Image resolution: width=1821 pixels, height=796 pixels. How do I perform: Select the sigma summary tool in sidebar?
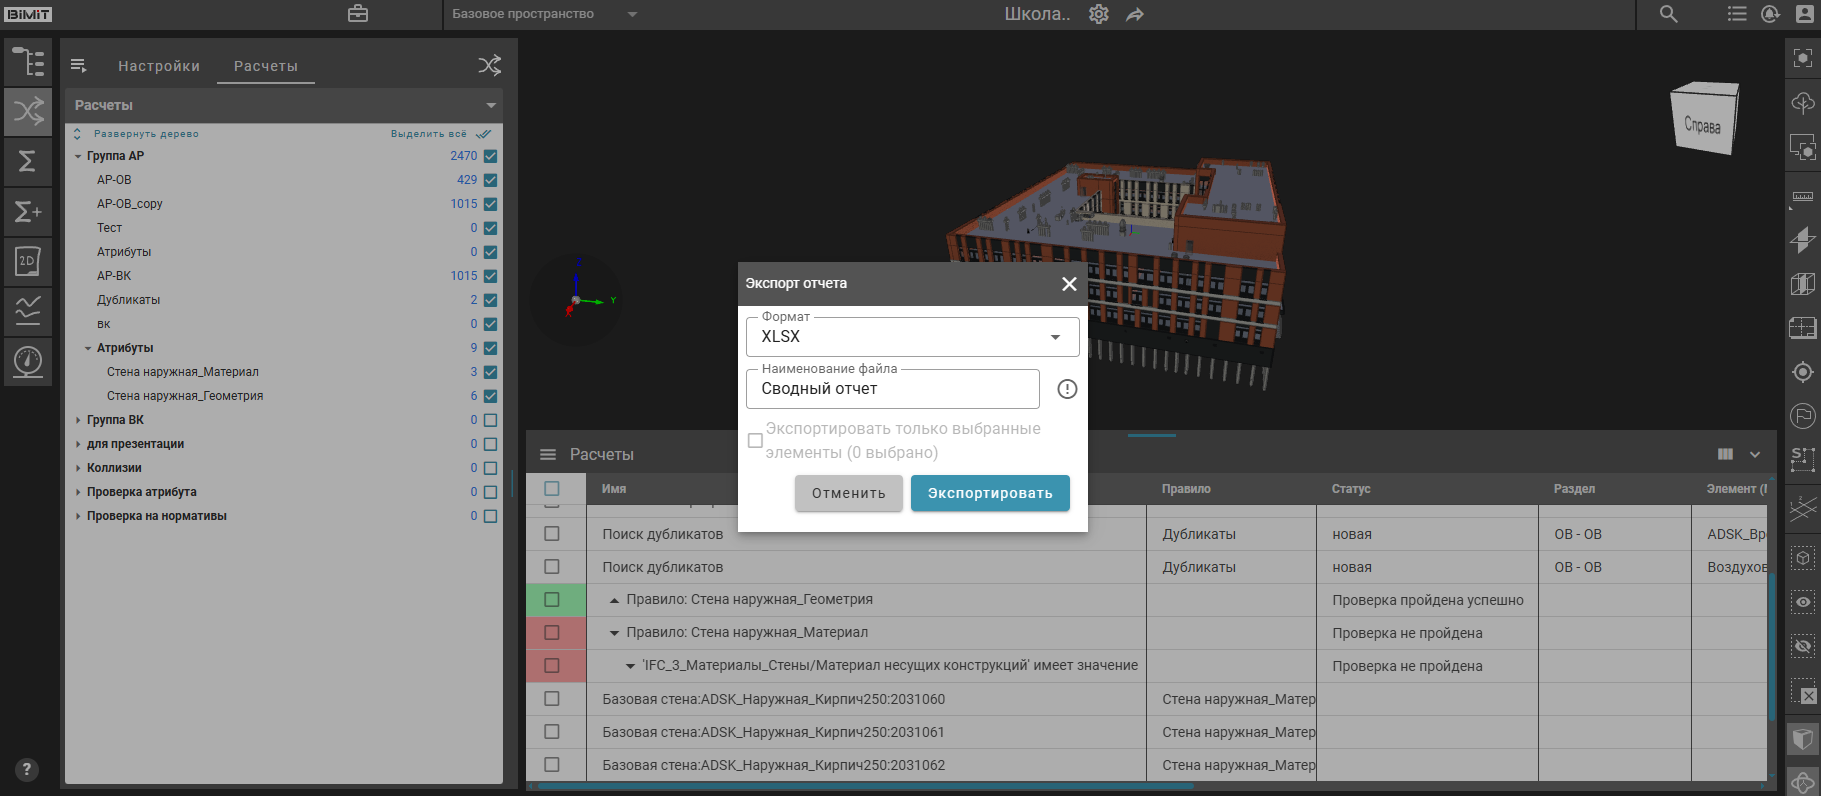point(28,161)
